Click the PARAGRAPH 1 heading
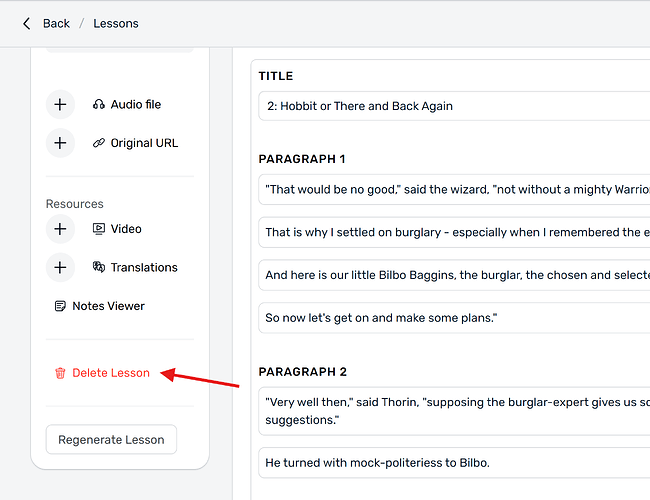This screenshot has width=650, height=500. click(x=302, y=159)
